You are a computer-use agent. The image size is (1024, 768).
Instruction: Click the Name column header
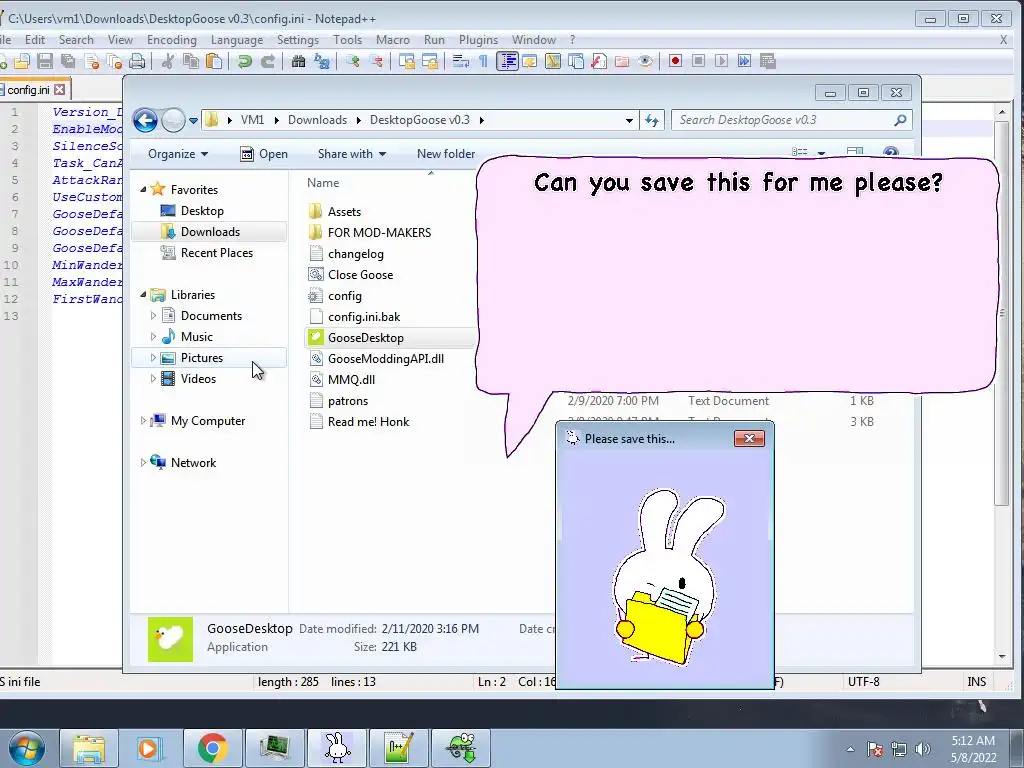coord(323,183)
